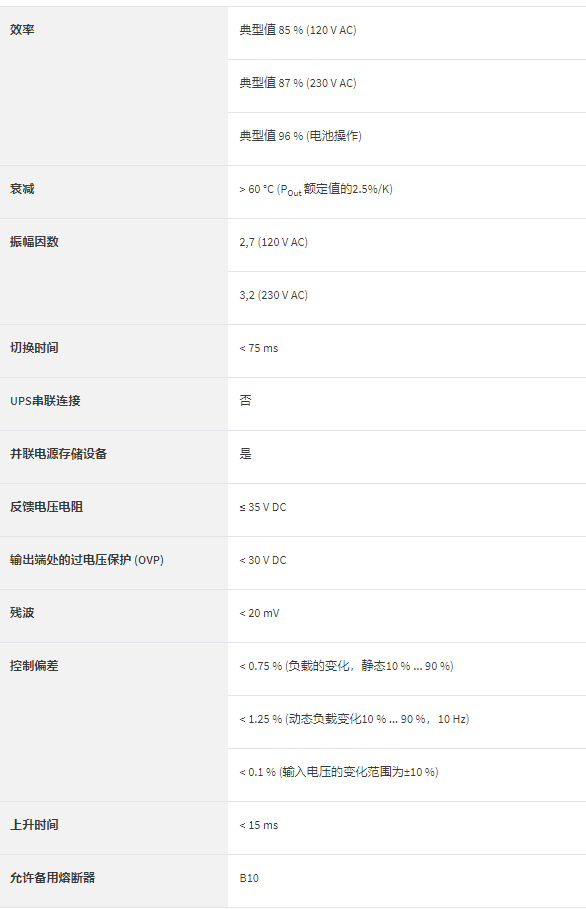The width and height of the screenshot is (586, 909).
Task: Select the 典型值 87 % (230 V AC) value
Action: 298,83
